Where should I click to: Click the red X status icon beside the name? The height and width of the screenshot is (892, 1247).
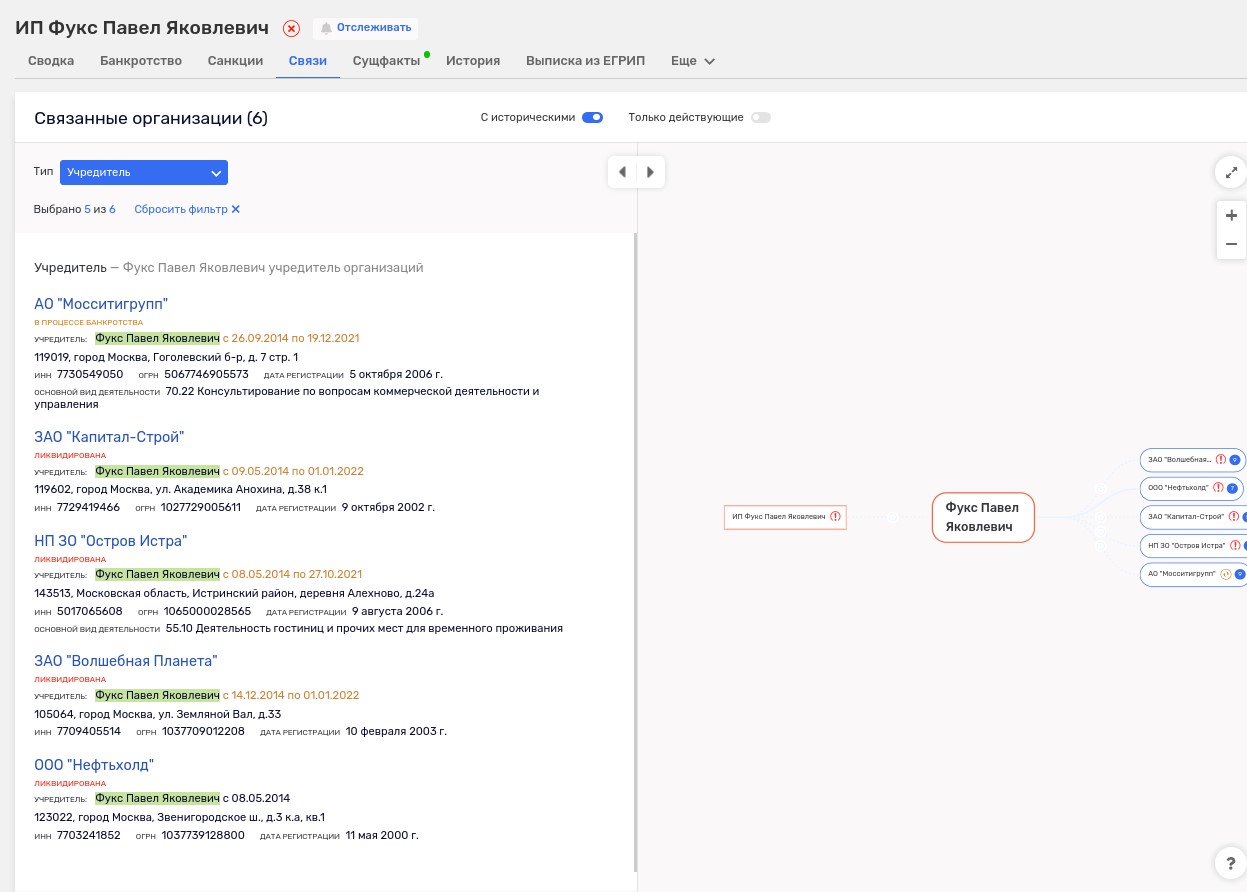pos(291,29)
